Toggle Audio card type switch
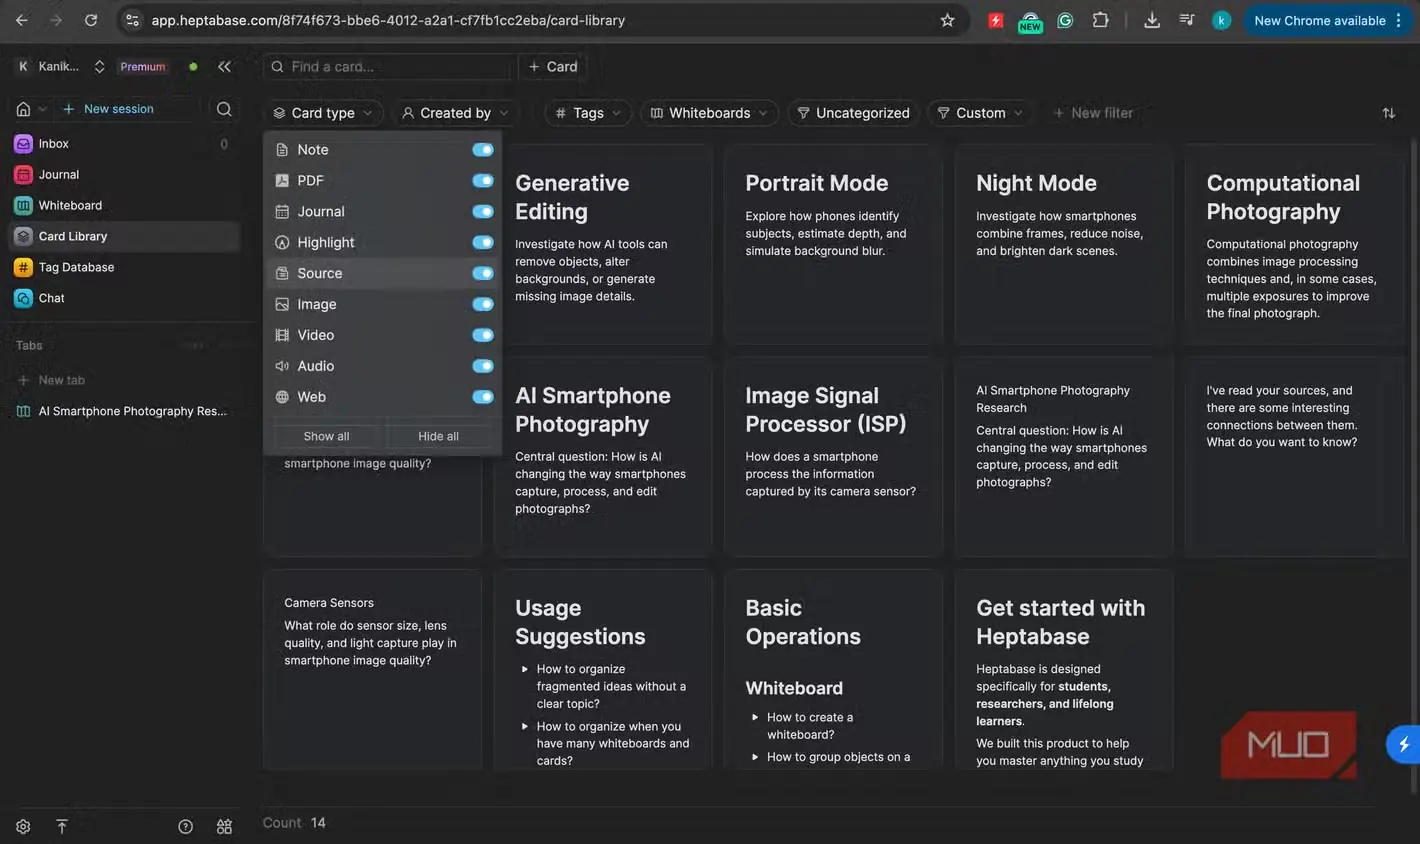The image size is (1420, 844). coord(483,366)
